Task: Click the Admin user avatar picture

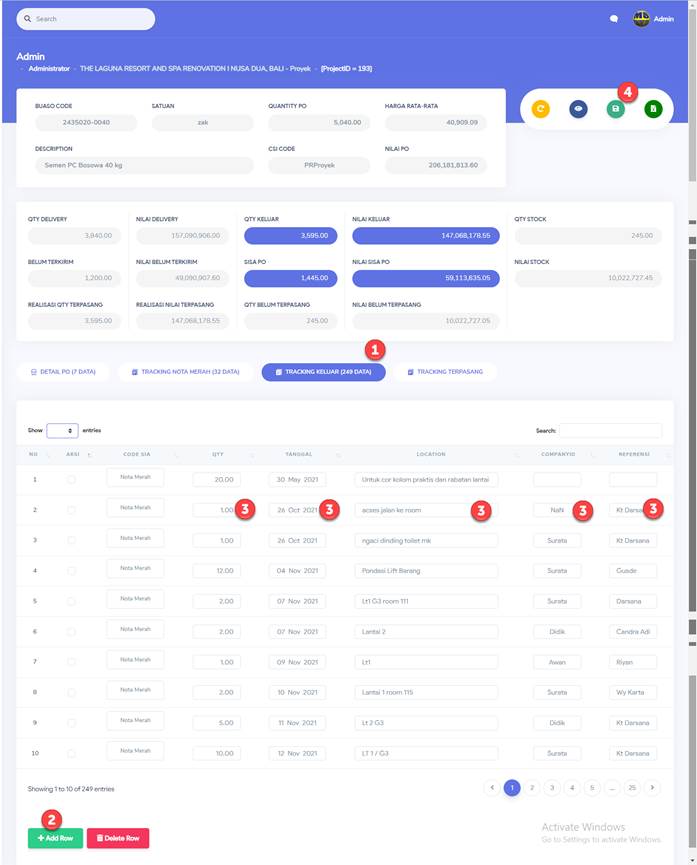Action: (x=641, y=19)
